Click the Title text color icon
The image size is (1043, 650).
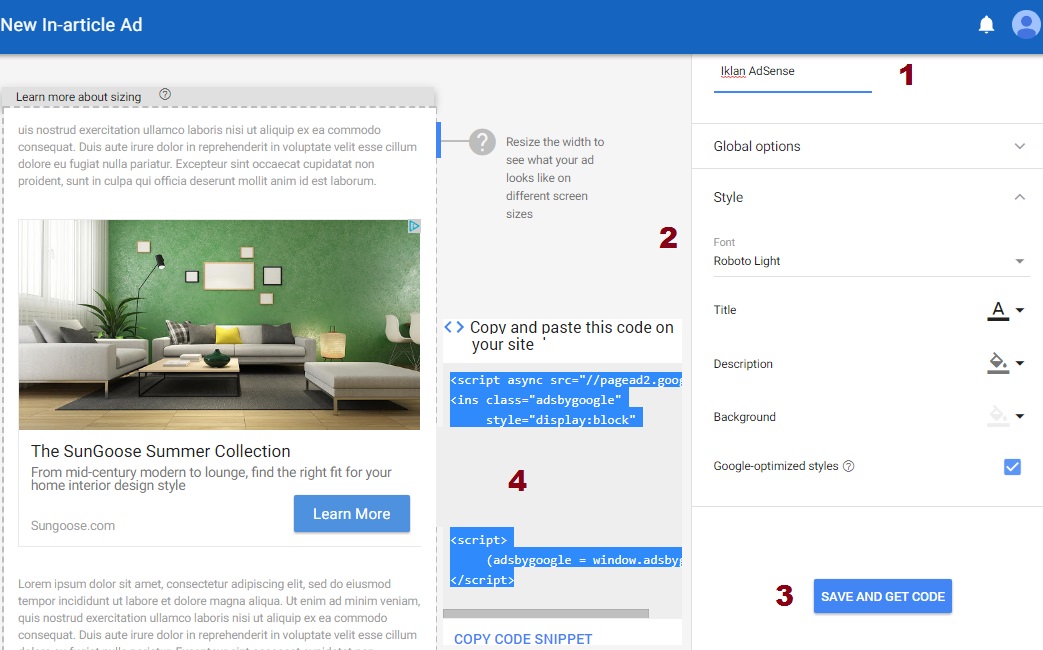click(x=998, y=310)
